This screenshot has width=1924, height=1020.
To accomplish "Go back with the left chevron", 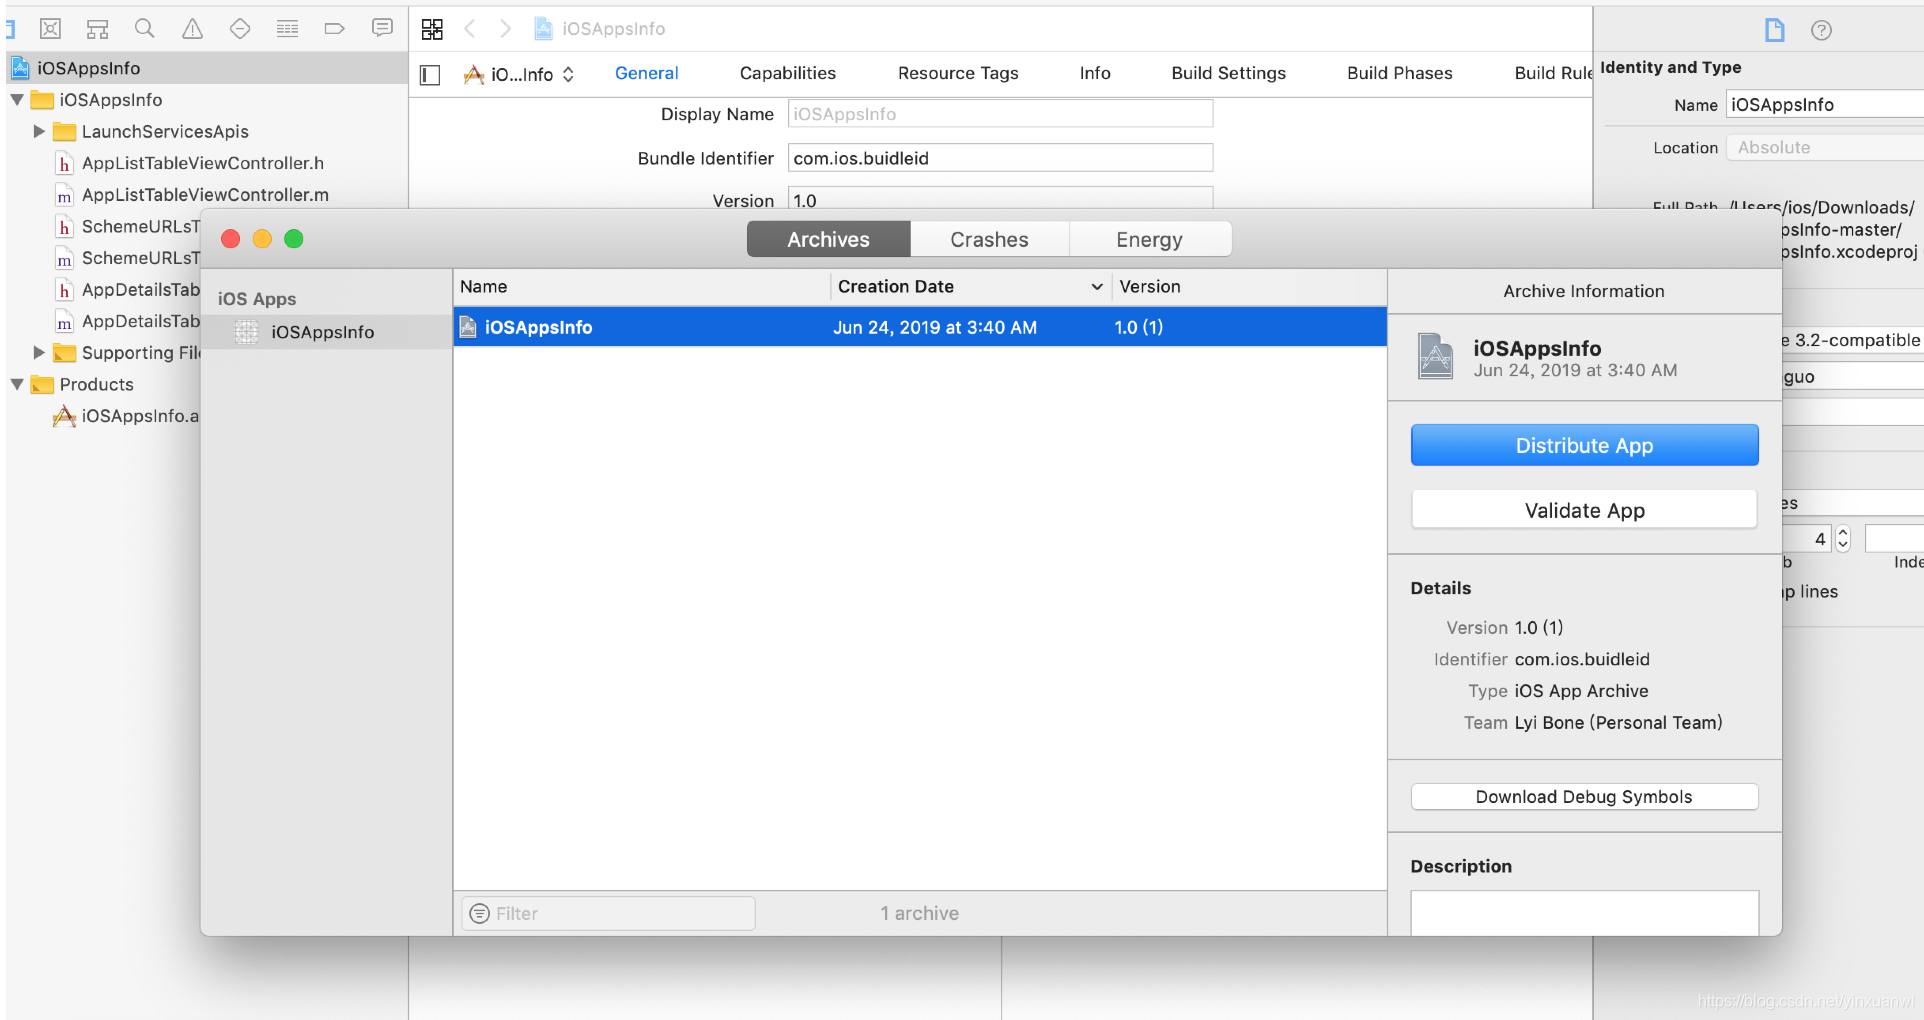I will pyautogui.click(x=469, y=29).
